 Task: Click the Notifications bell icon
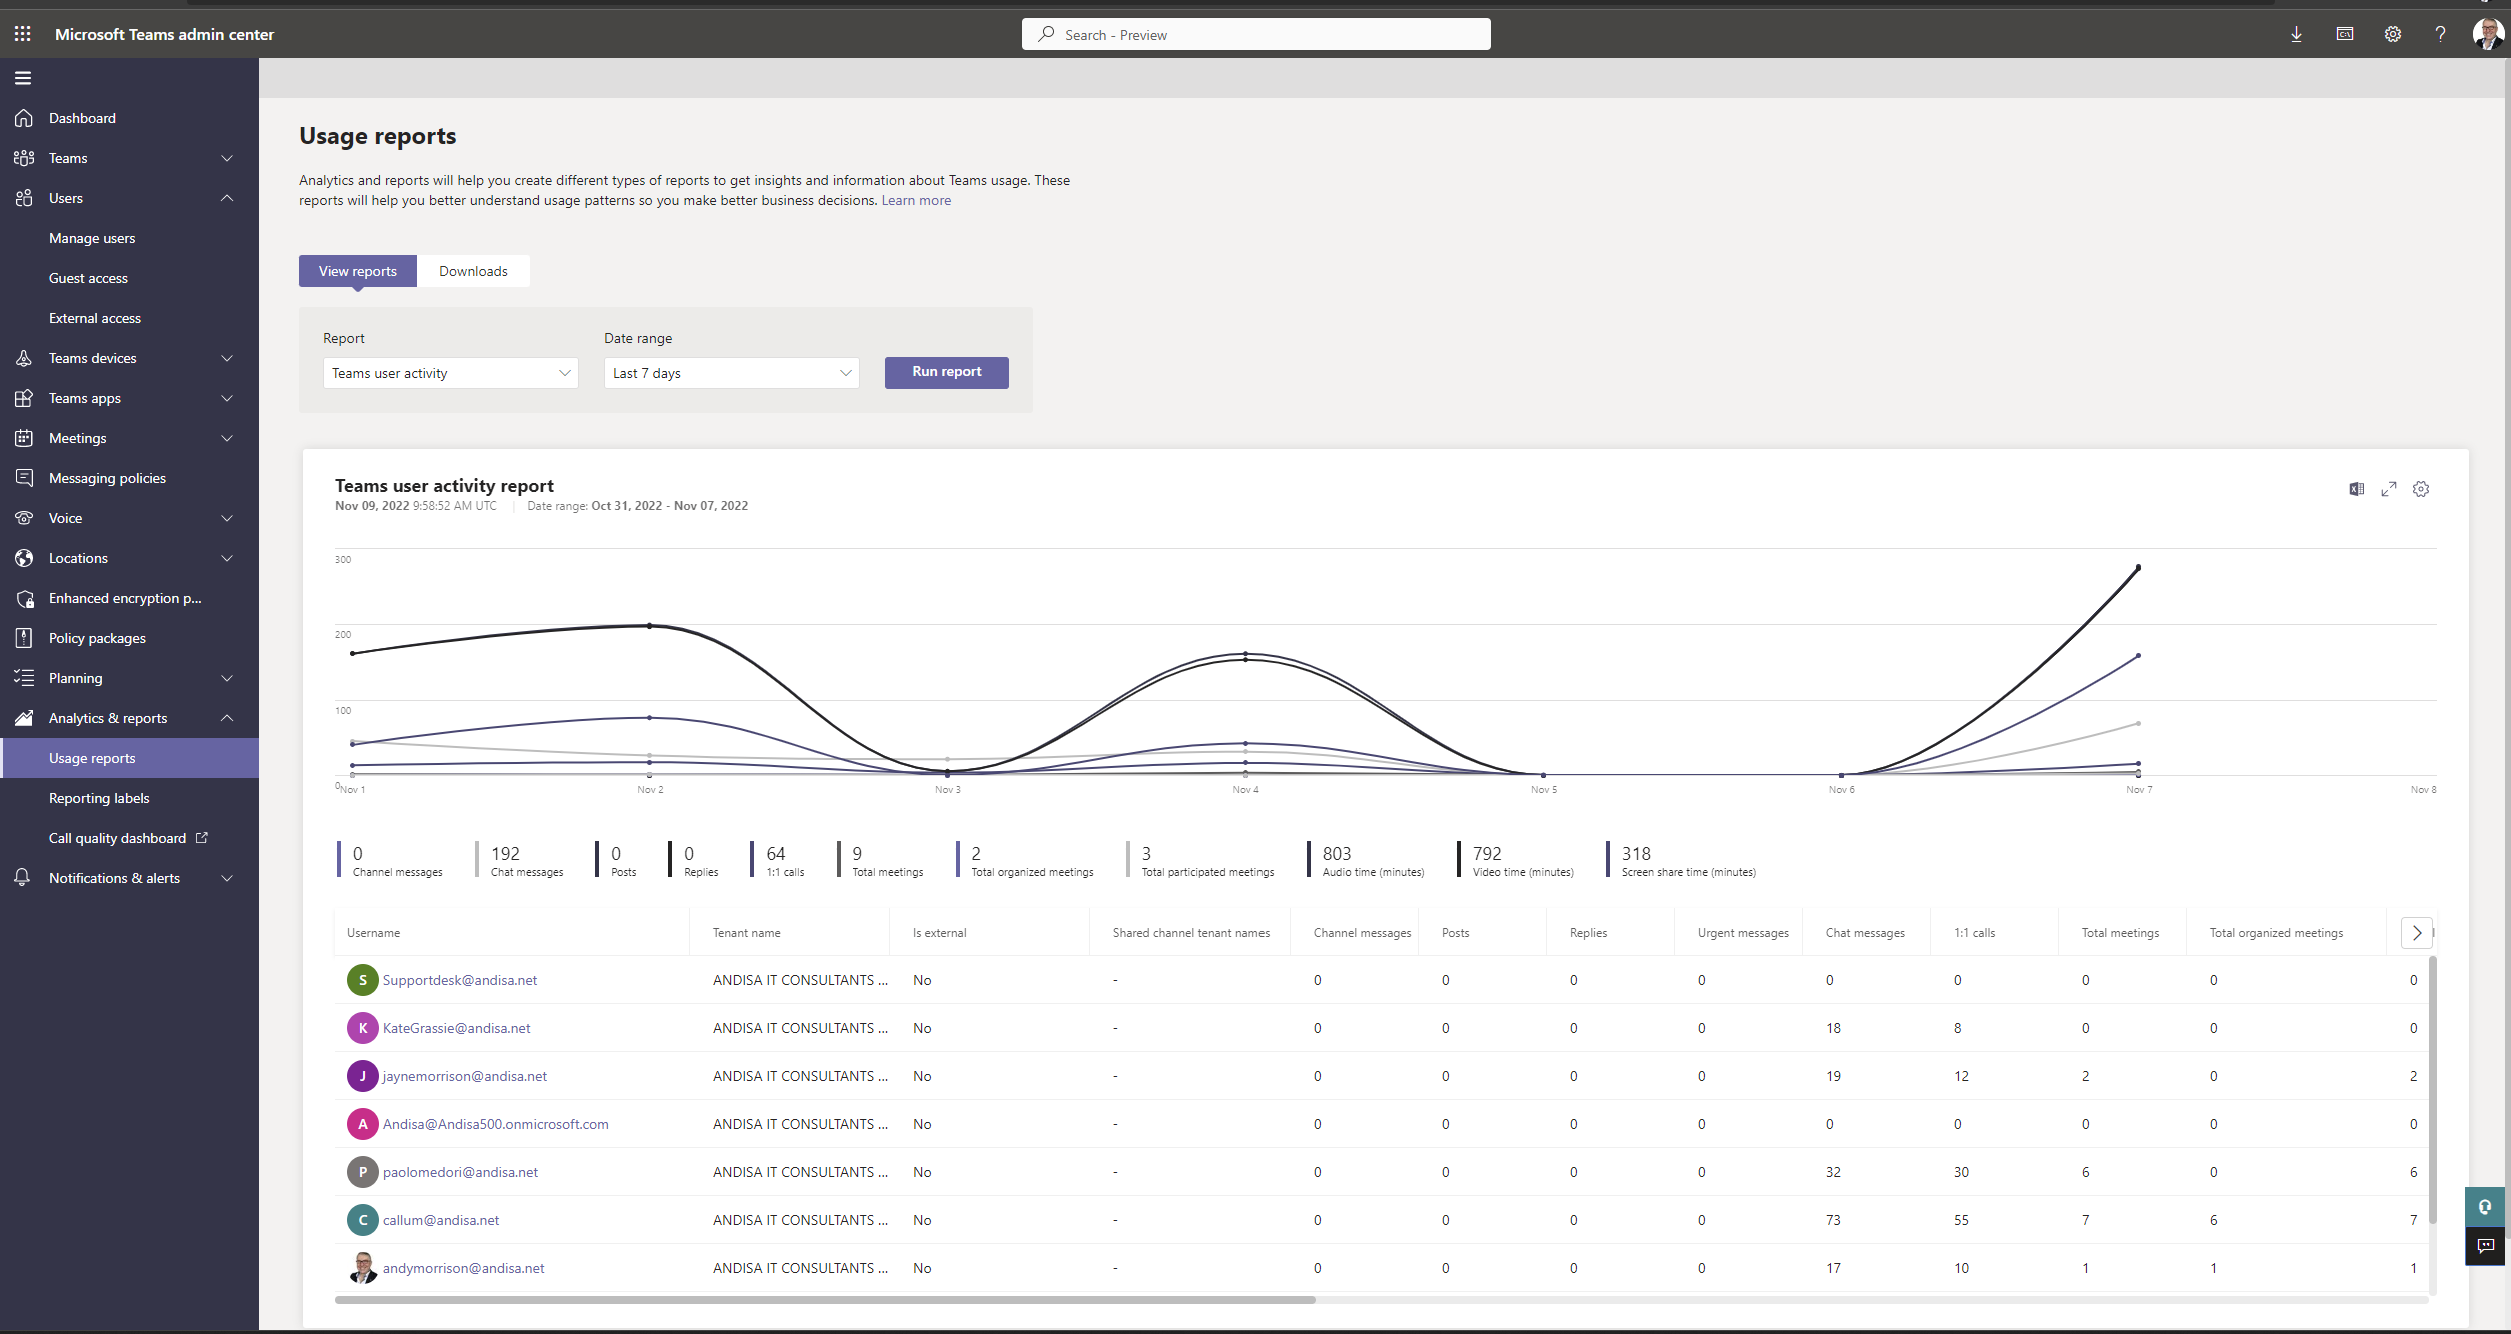(24, 878)
